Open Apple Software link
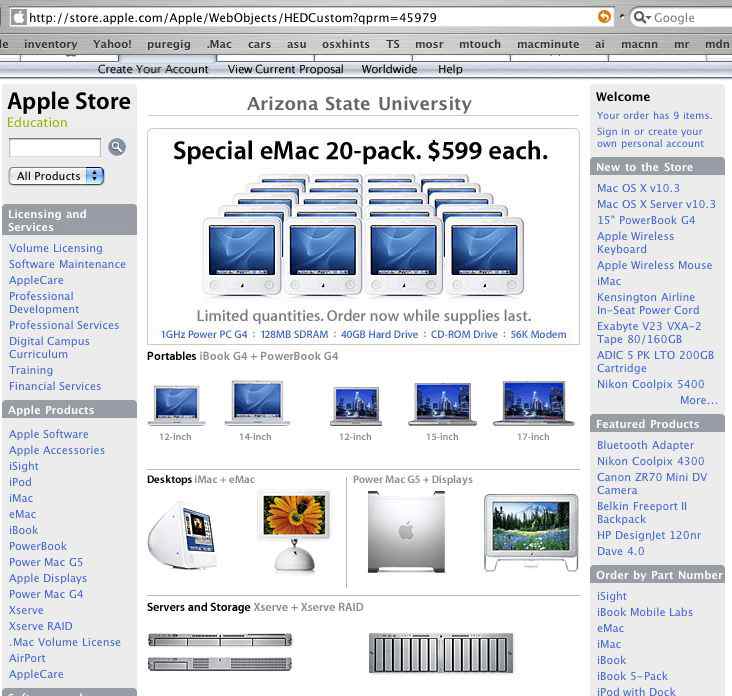Viewport: 732px width, 696px height. tap(49, 434)
